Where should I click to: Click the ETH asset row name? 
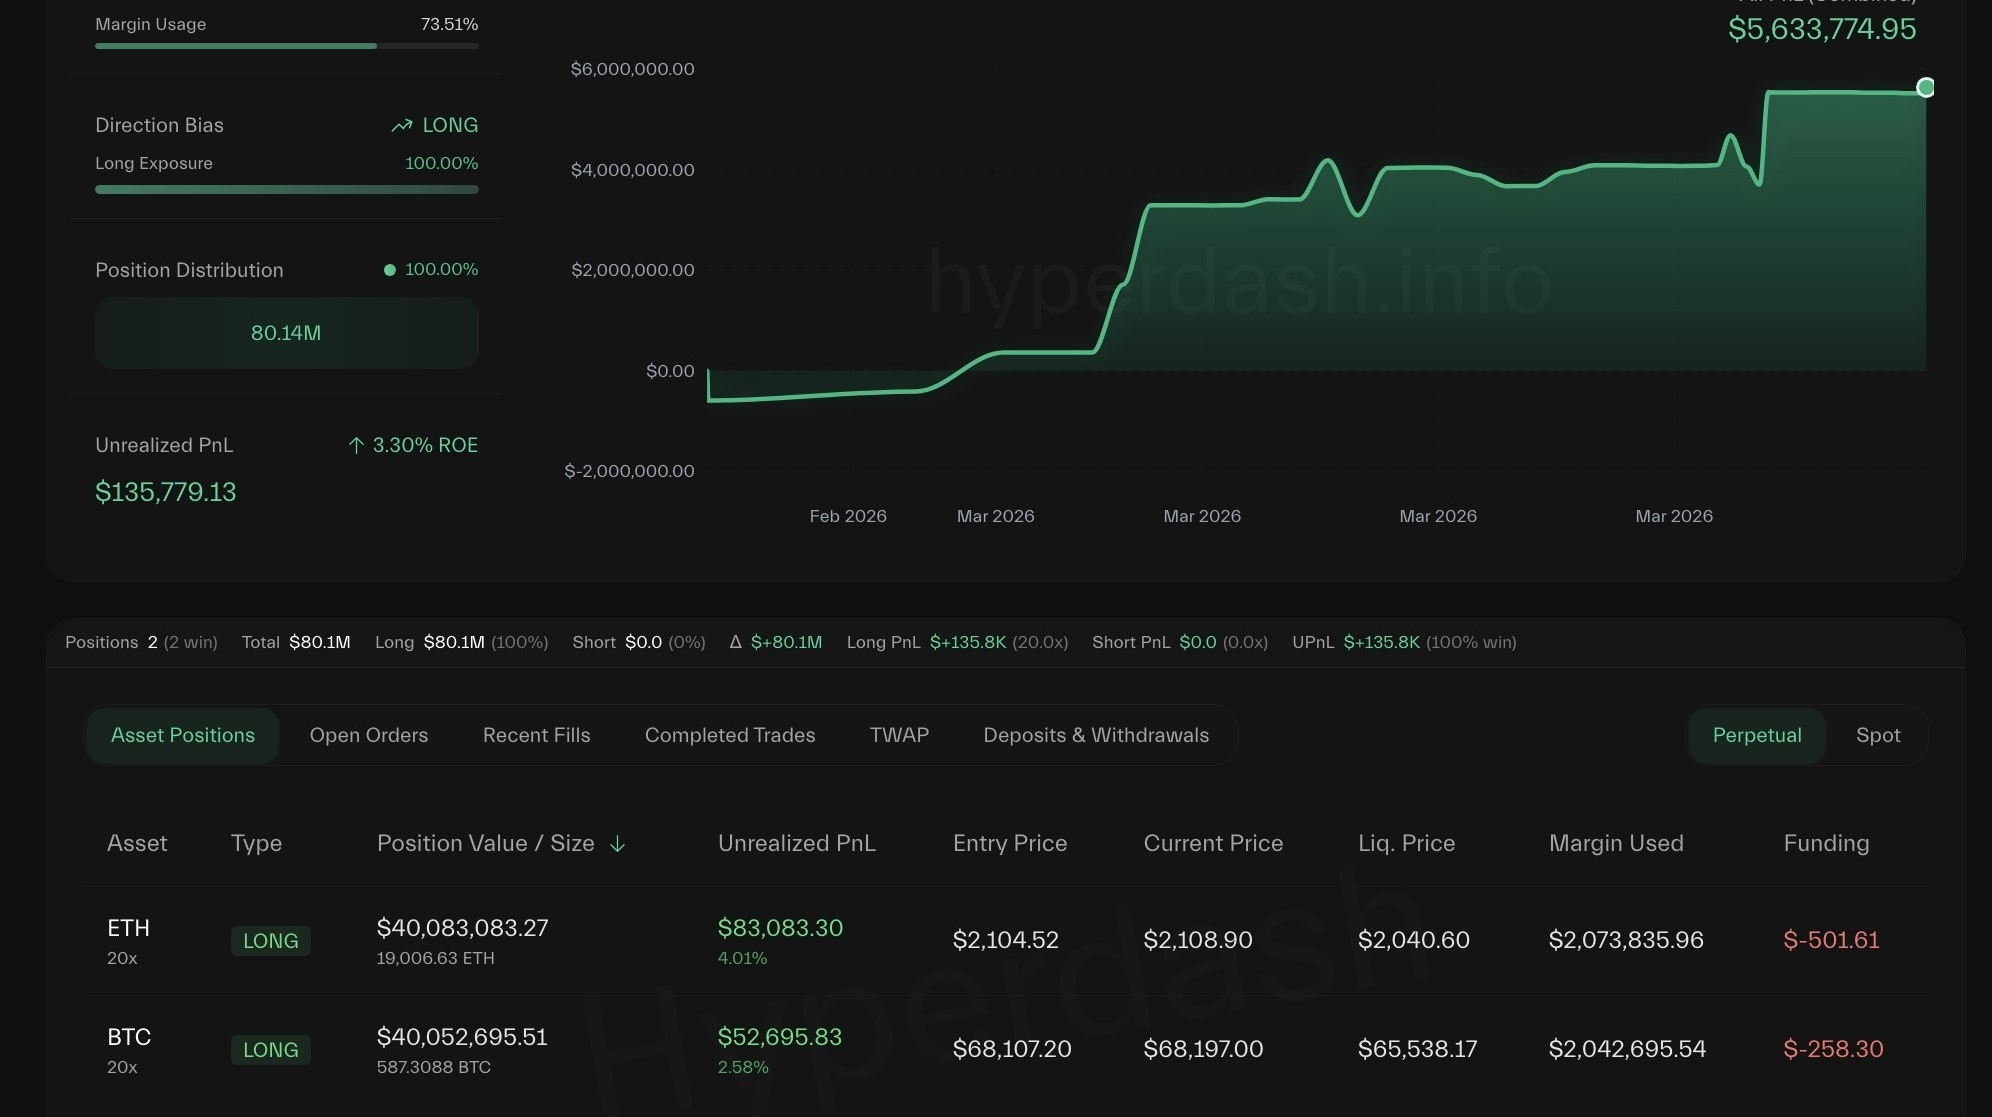click(128, 929)
